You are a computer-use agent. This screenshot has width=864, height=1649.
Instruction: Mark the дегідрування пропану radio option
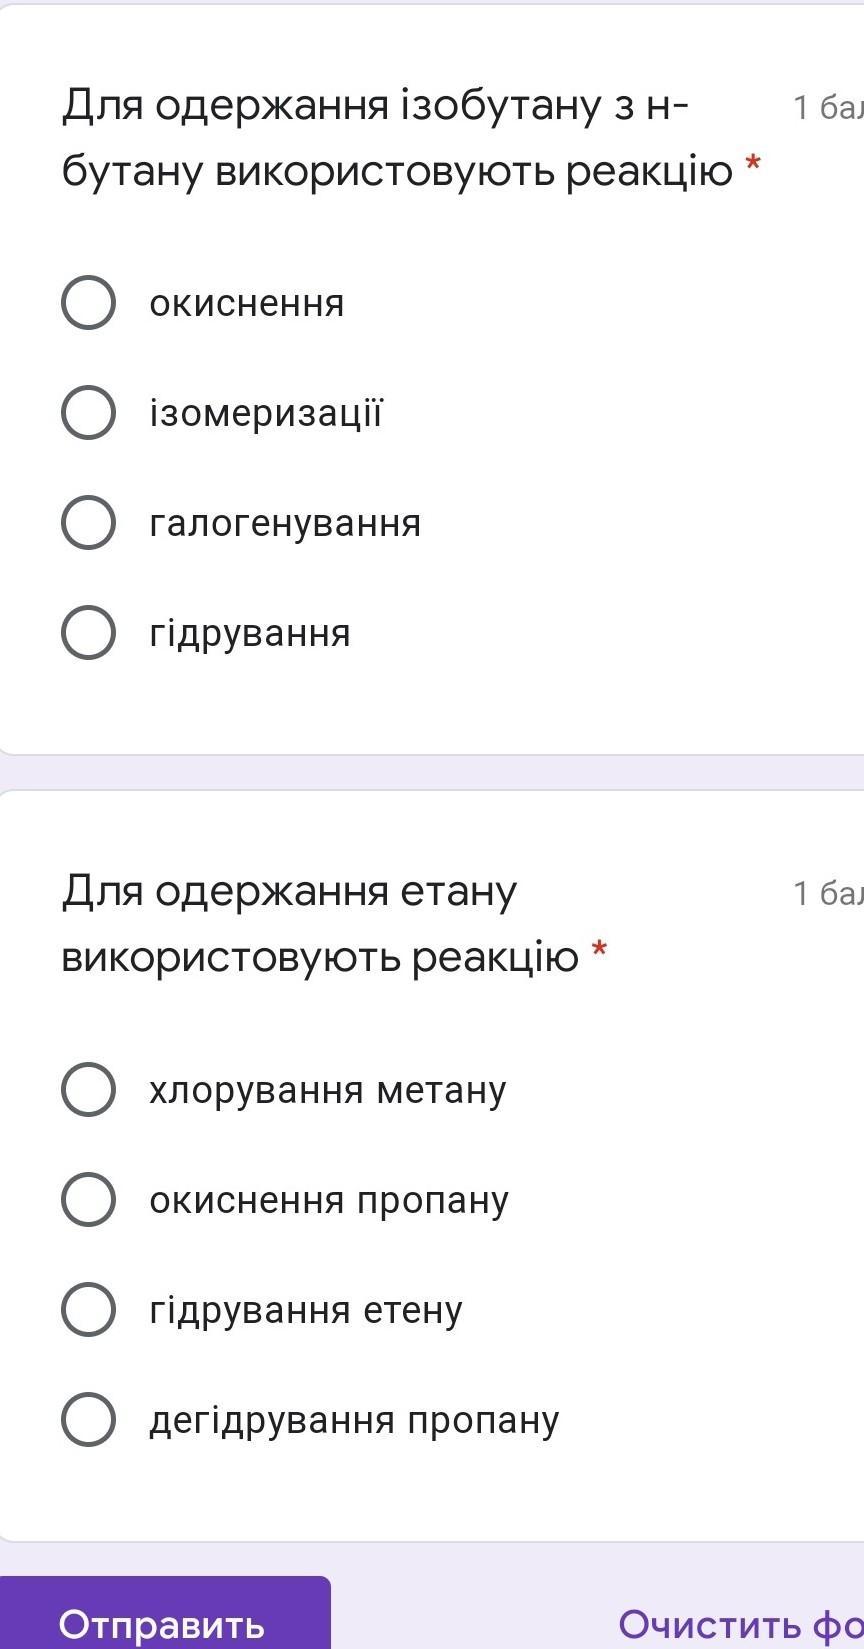click(88, 1419)
